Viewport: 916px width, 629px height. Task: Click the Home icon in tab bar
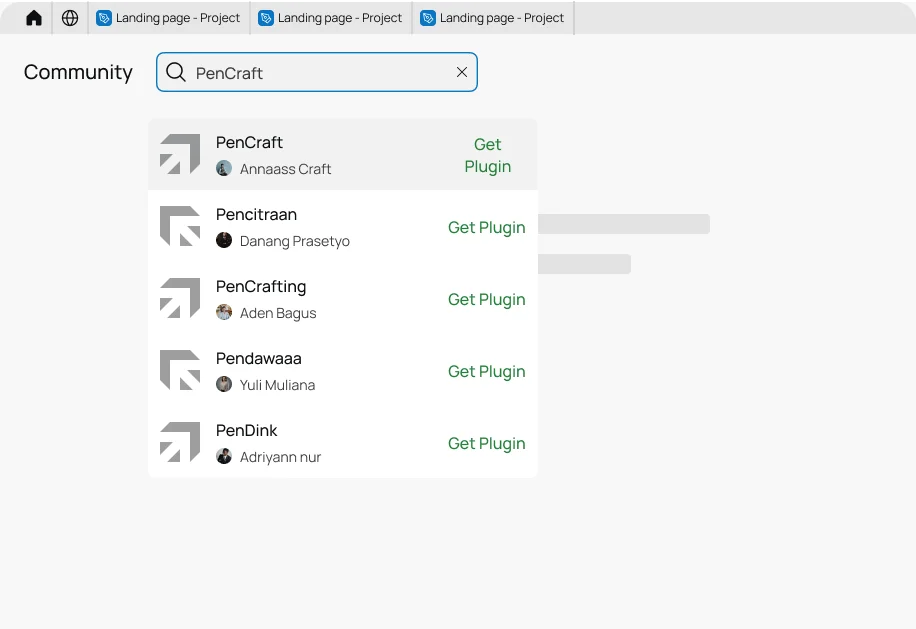[x=34, y=18]
